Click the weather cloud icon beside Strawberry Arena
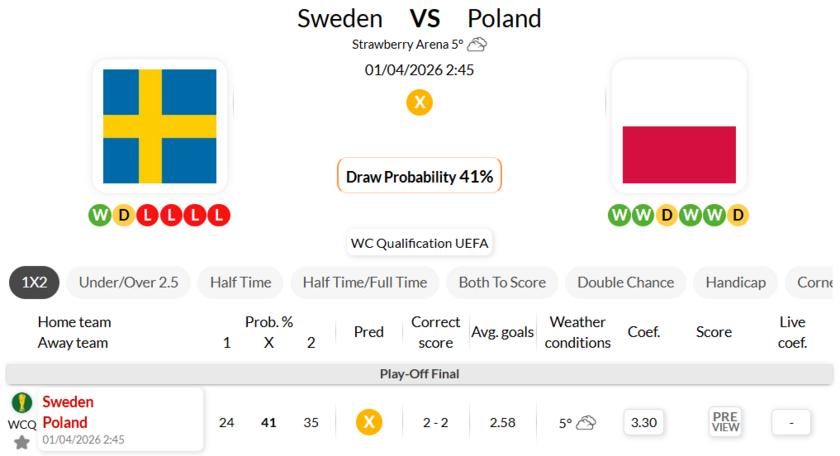 click(477, 44)
